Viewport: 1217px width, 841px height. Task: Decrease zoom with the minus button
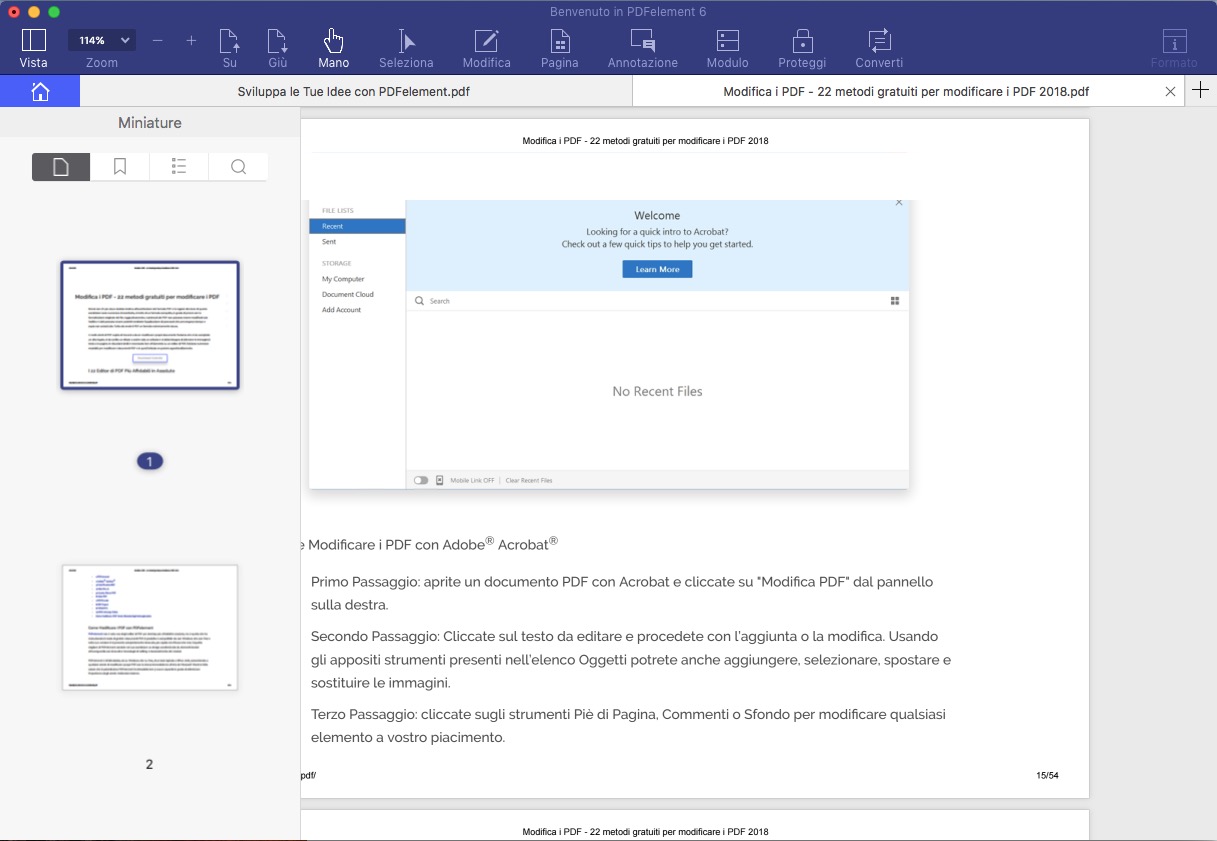pyautogui.click(x=157, y=40)
